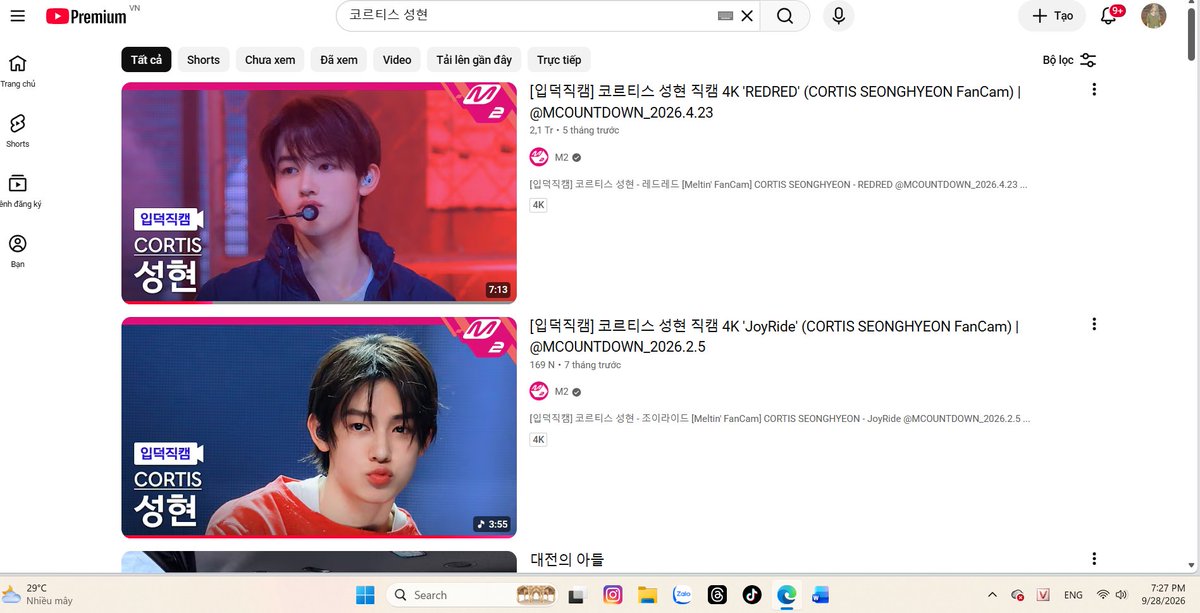Open the JoyRide fancam thumbnail
Screen dimensions: 1200x613
pyautogui.click(x=319, y=428)
